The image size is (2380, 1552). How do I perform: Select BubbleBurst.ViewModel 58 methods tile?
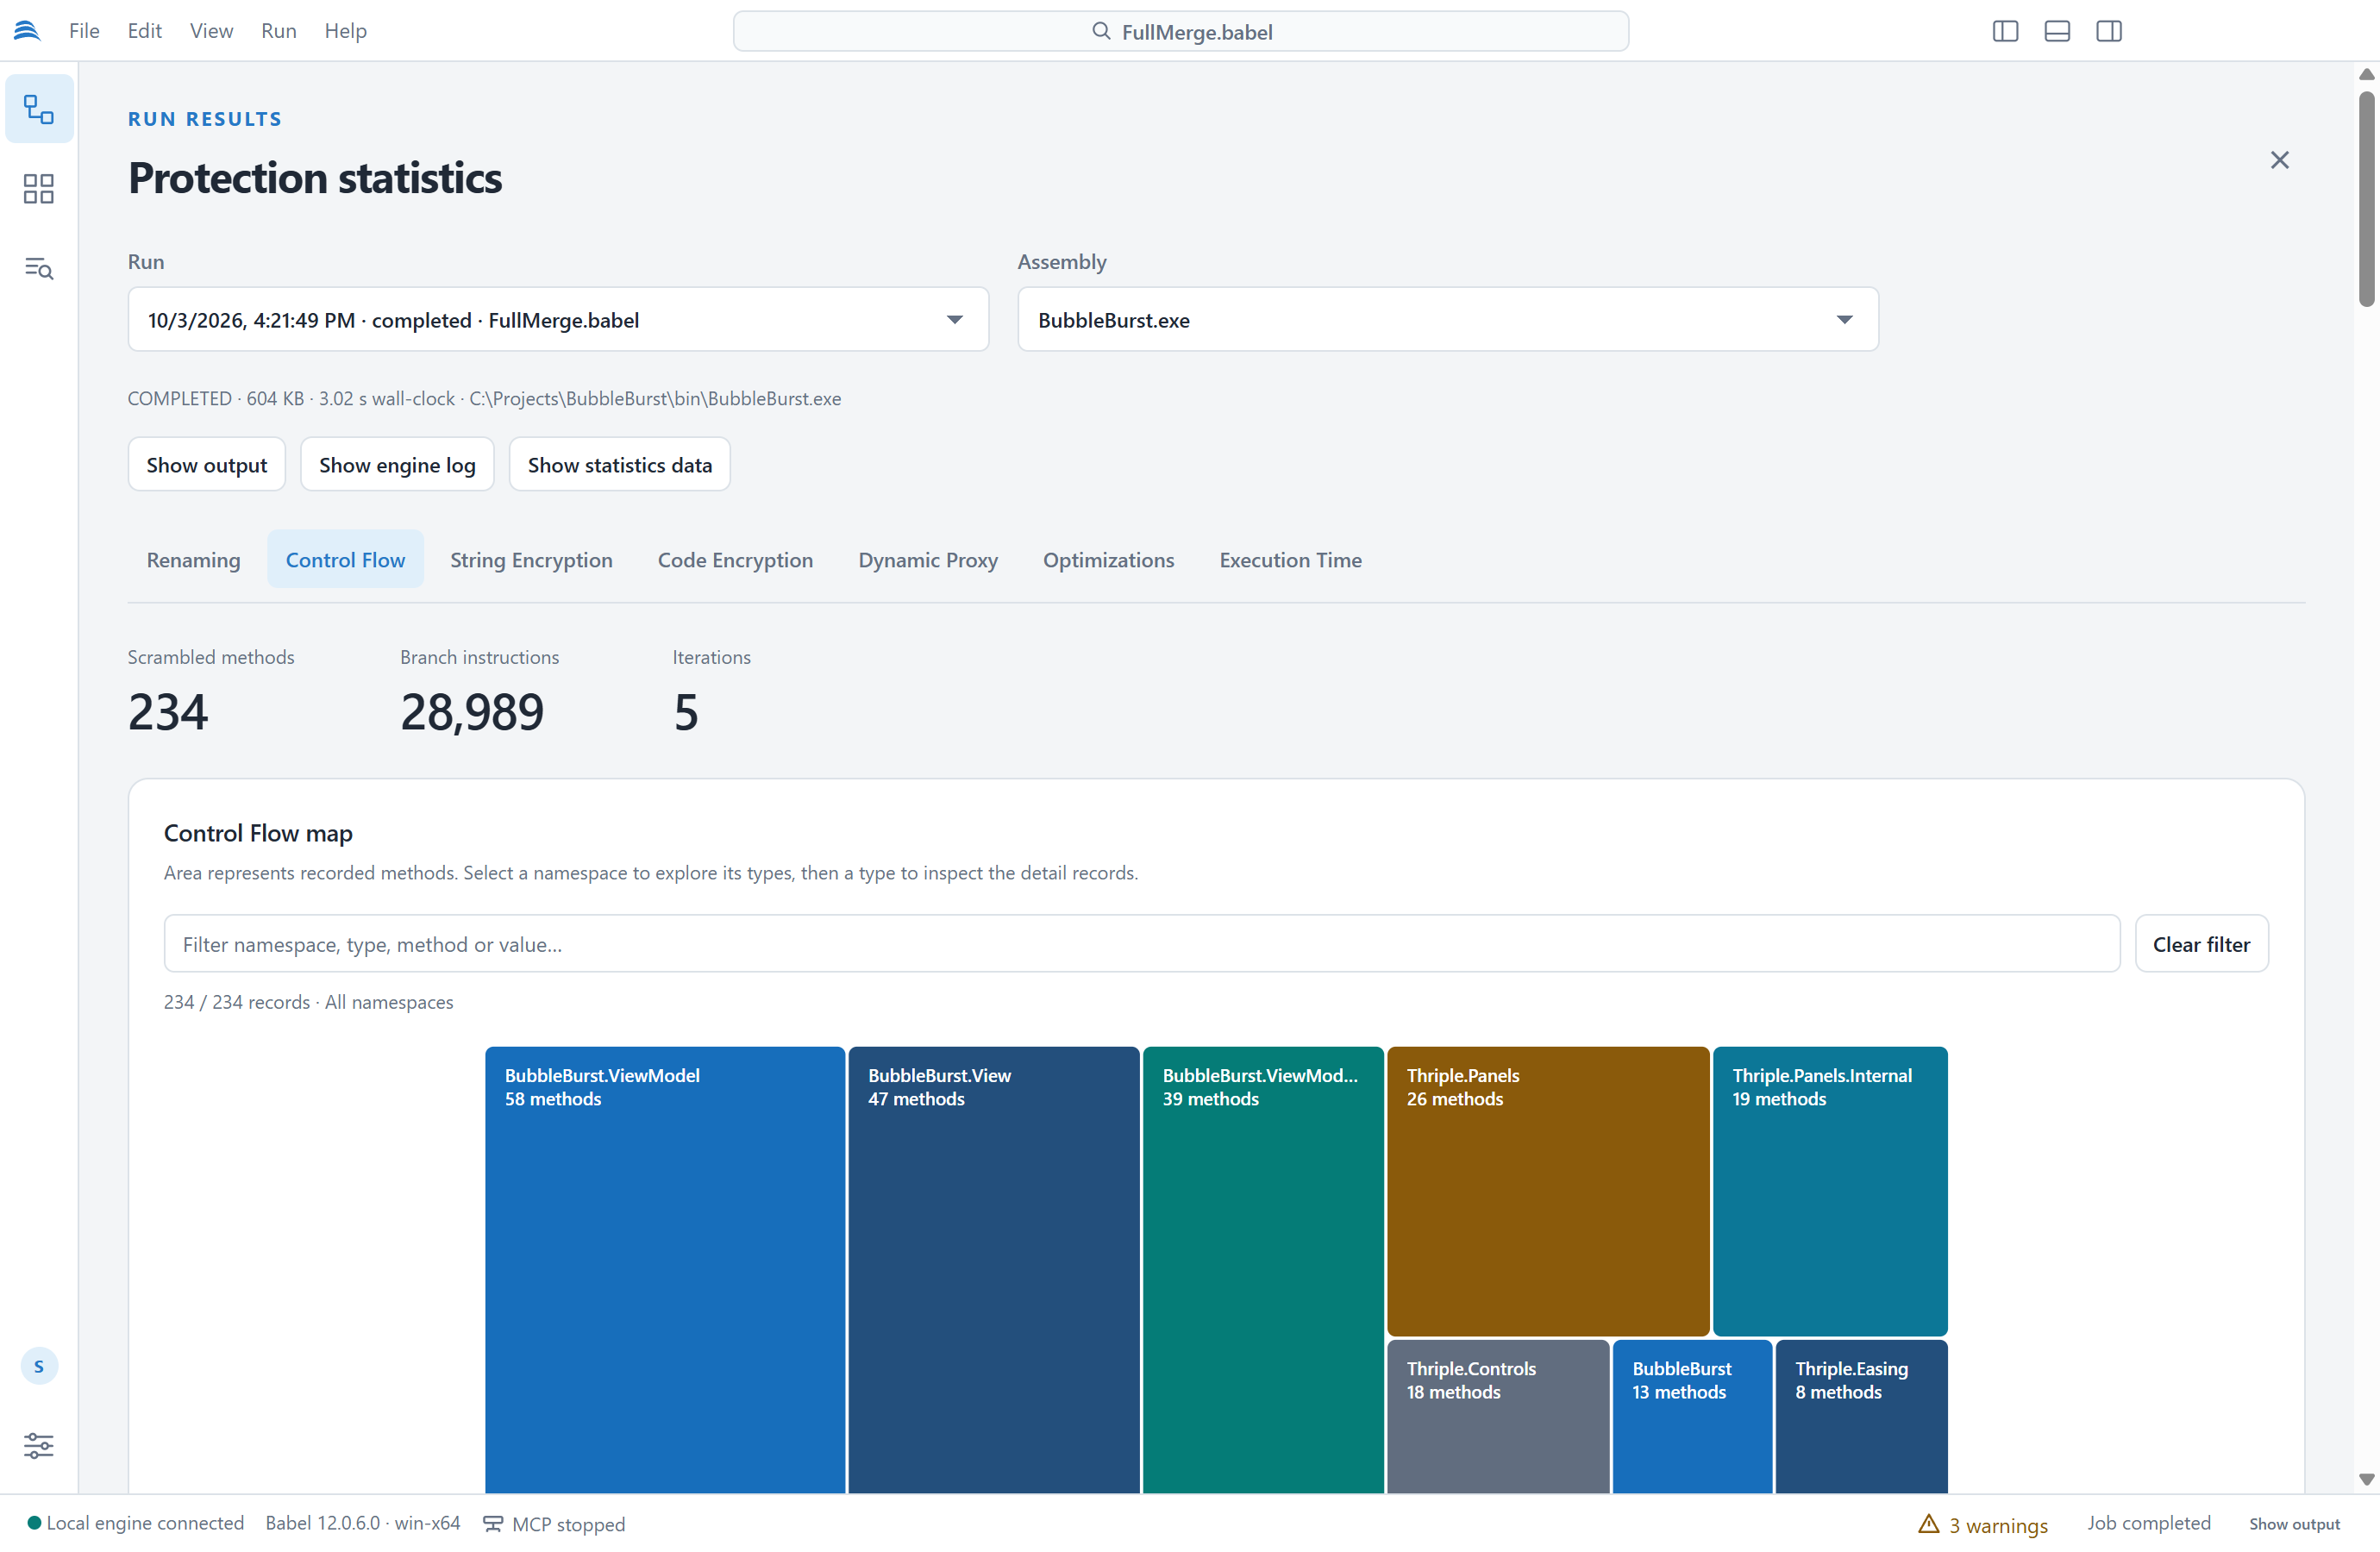tap(665, 1270)
